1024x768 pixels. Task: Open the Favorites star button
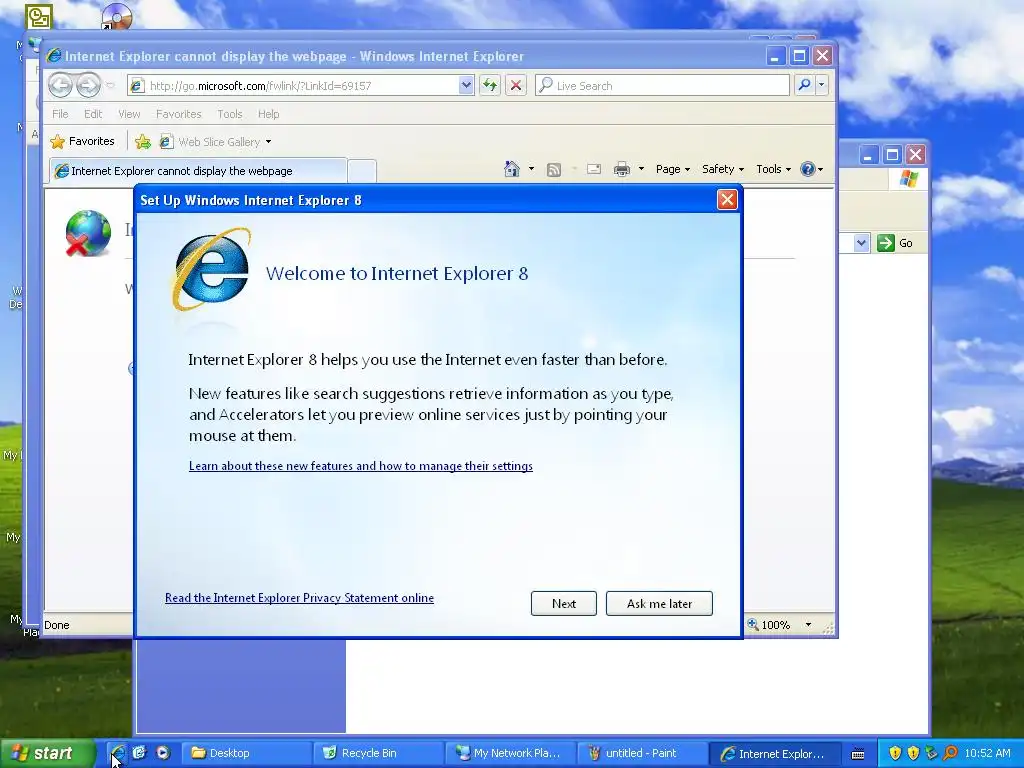(x=82, y=141)
